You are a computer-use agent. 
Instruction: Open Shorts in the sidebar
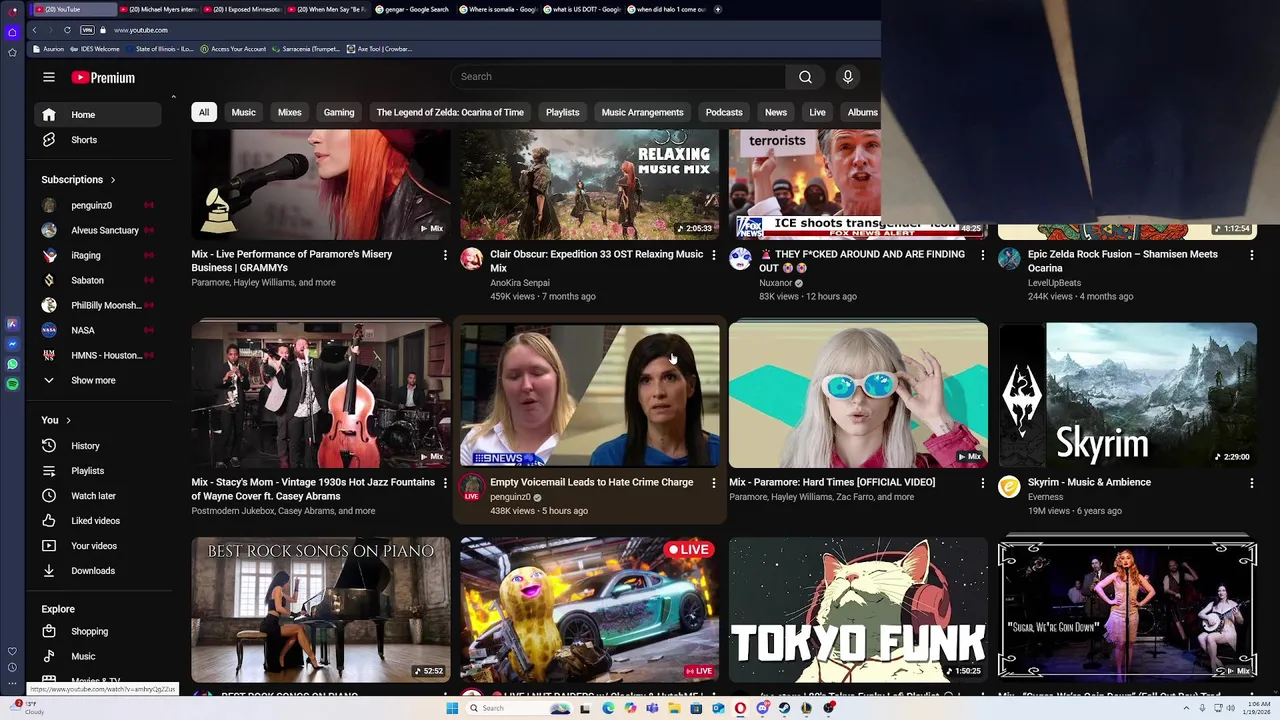coord(98,140)
